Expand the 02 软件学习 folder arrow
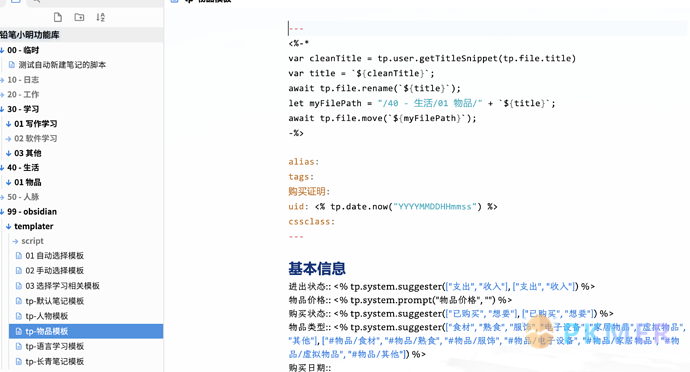 [8, 138]
